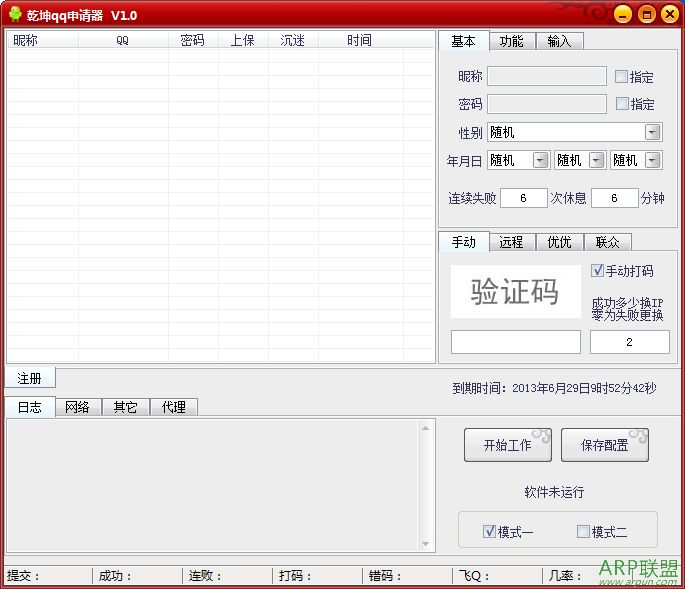
Task: Open the 网络 tab
Action: [x=78, y=407]
